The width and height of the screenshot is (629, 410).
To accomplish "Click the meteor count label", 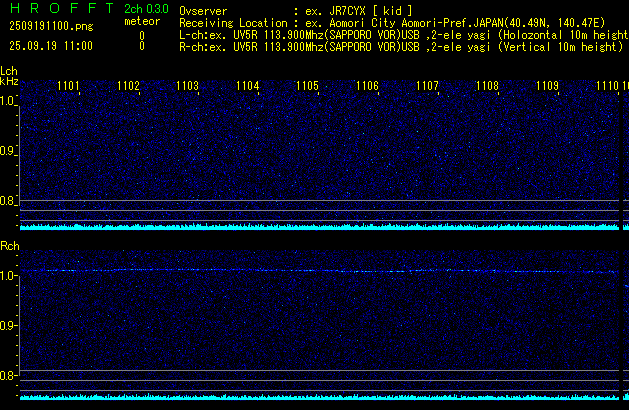I will (x=141, y=21).
